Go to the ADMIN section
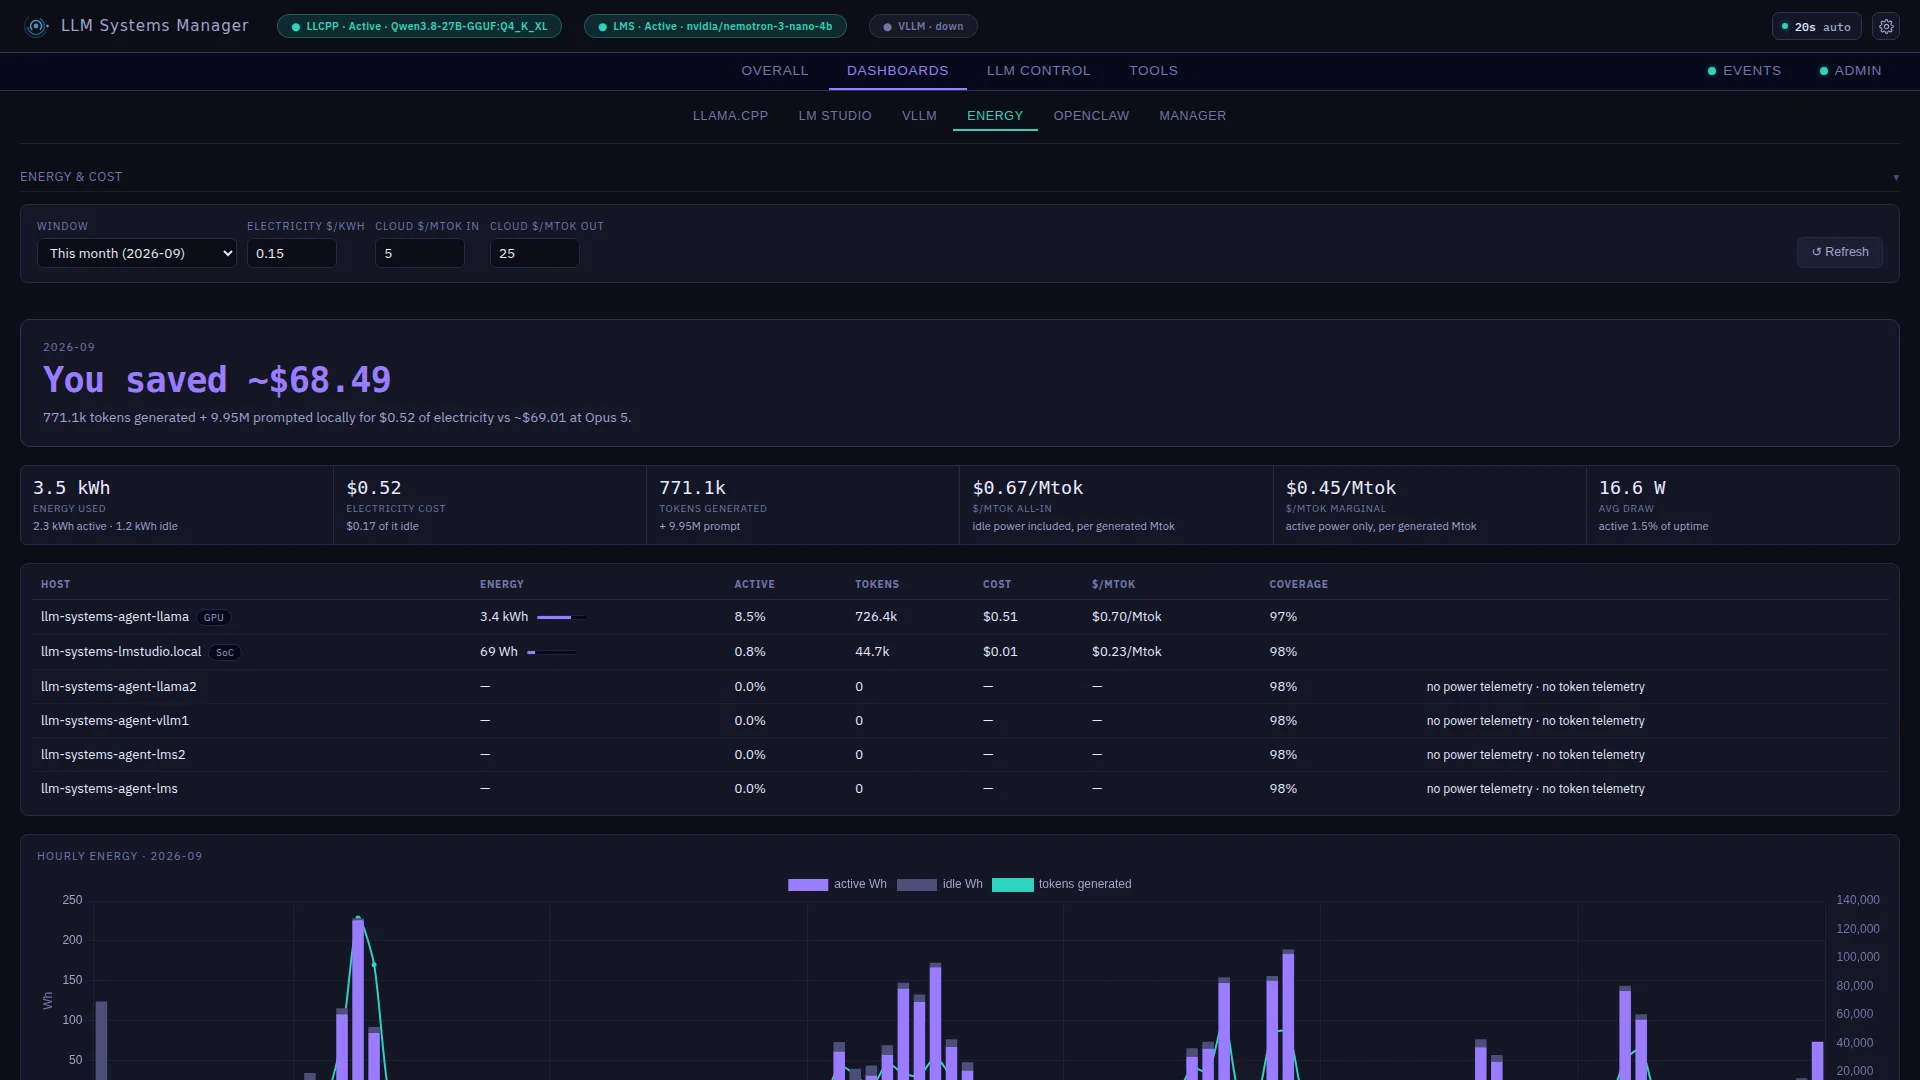This screenshot has width=1920, height=1080. pos(1850,71)
